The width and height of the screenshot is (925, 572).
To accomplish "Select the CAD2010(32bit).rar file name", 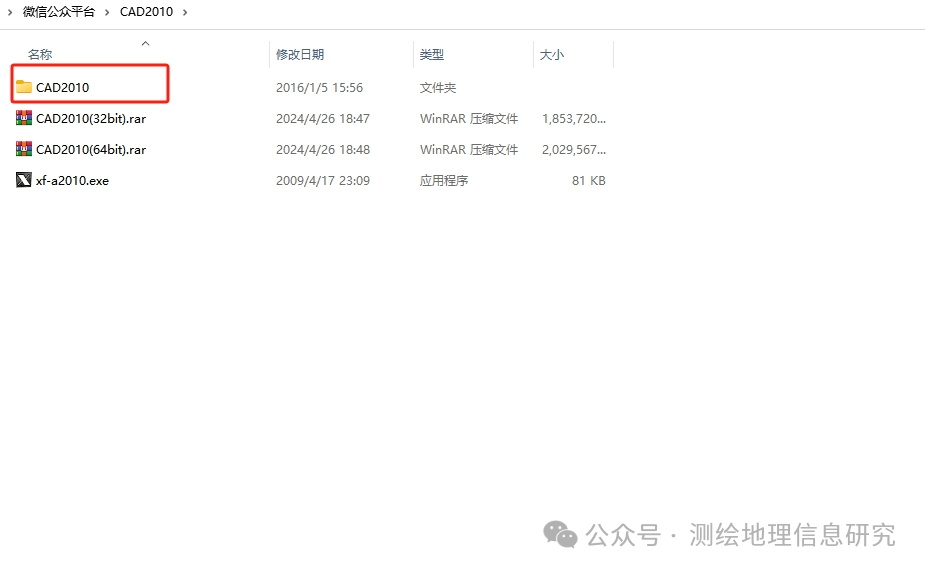I will (x=91, y=119).
